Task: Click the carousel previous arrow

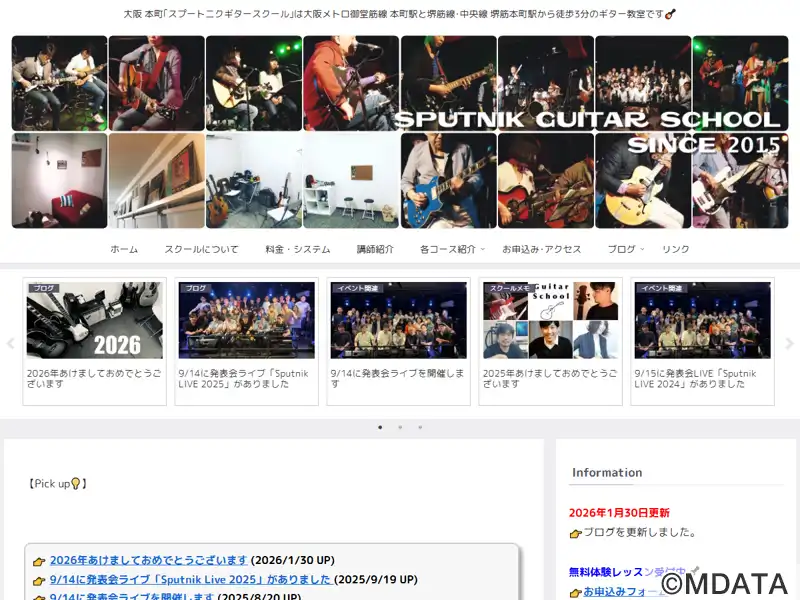Action: pyautogui.click(x=11, y=343)
